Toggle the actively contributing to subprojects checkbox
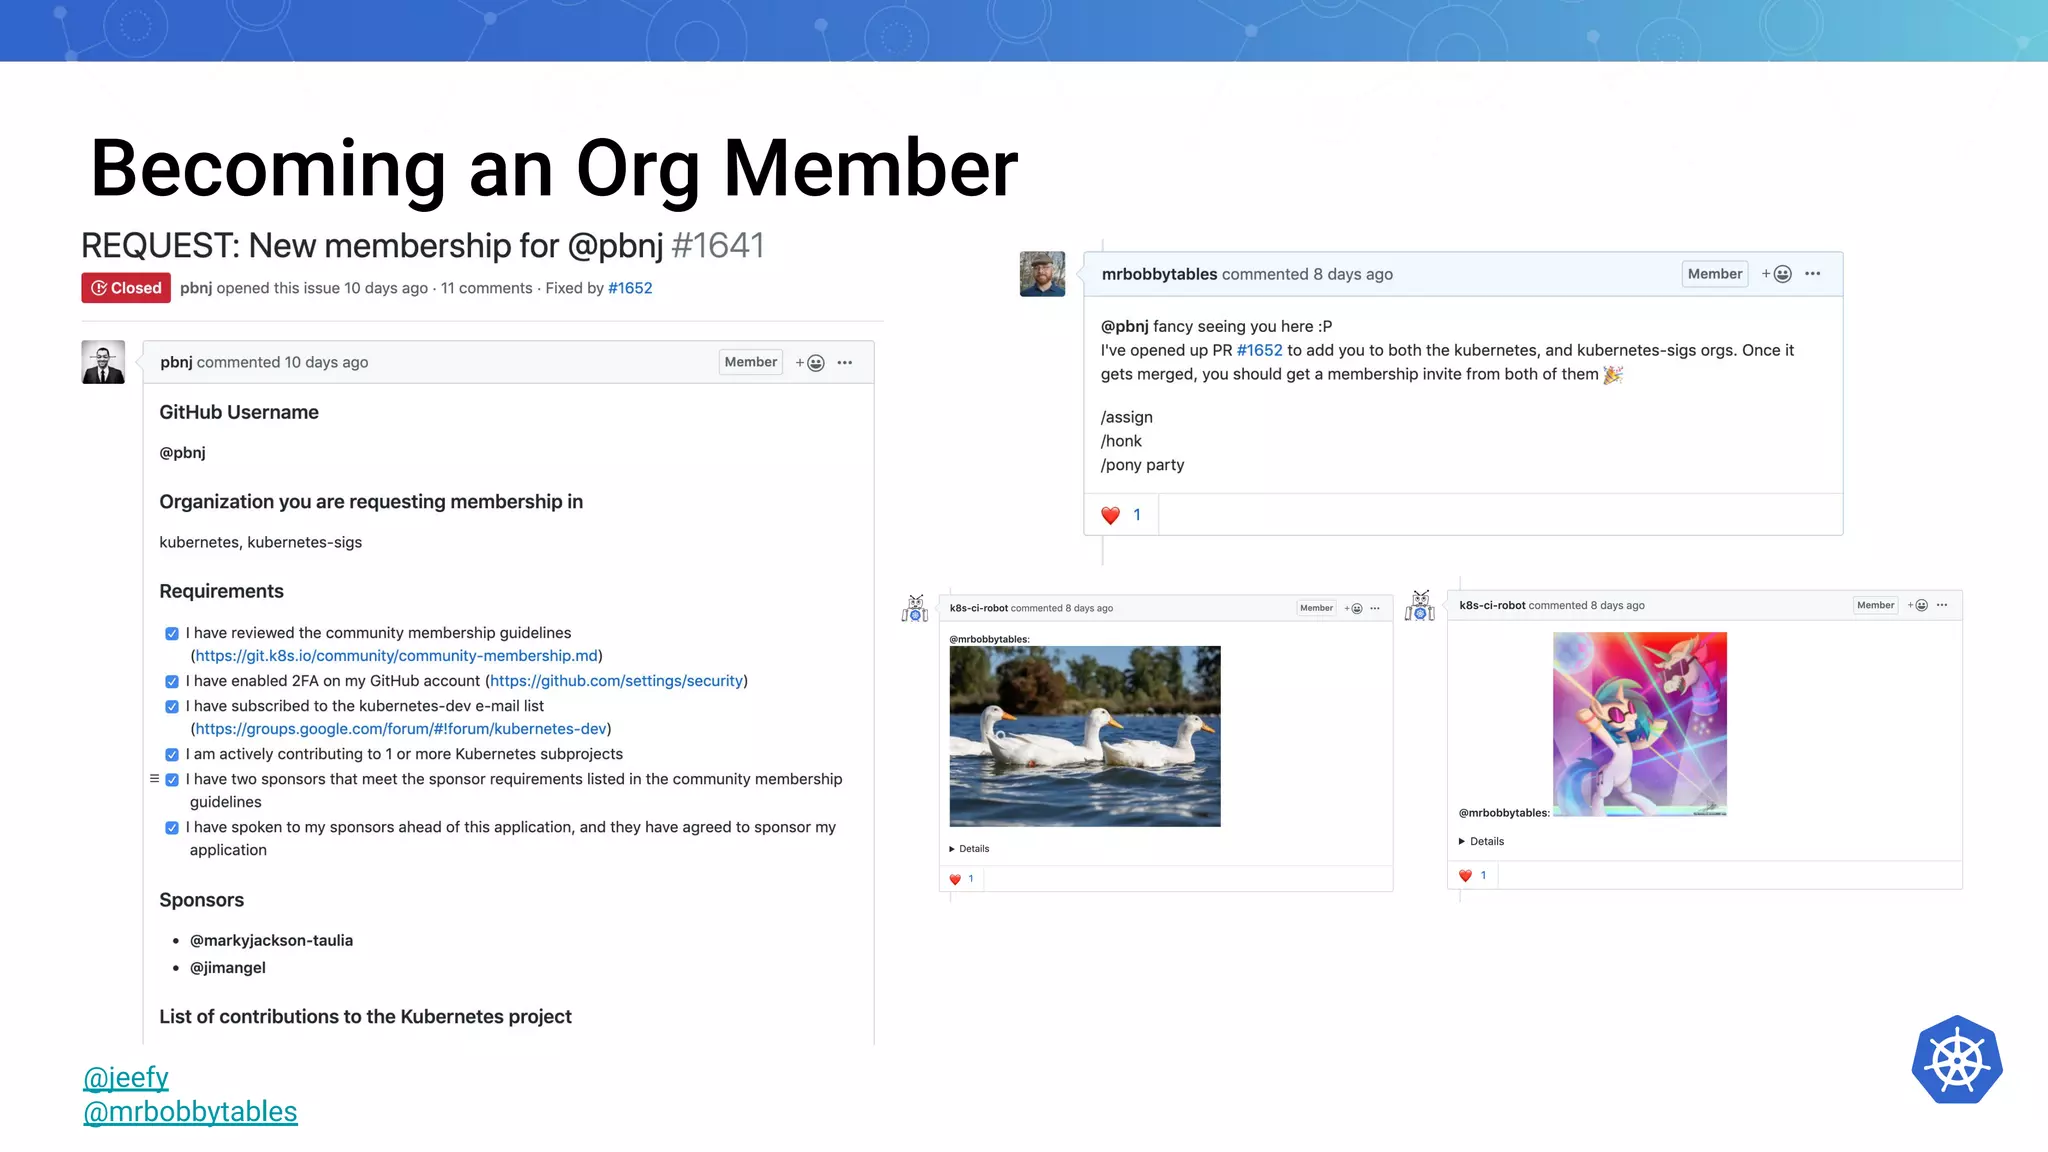This screenshot has width=2048, height=1152. 172,754
